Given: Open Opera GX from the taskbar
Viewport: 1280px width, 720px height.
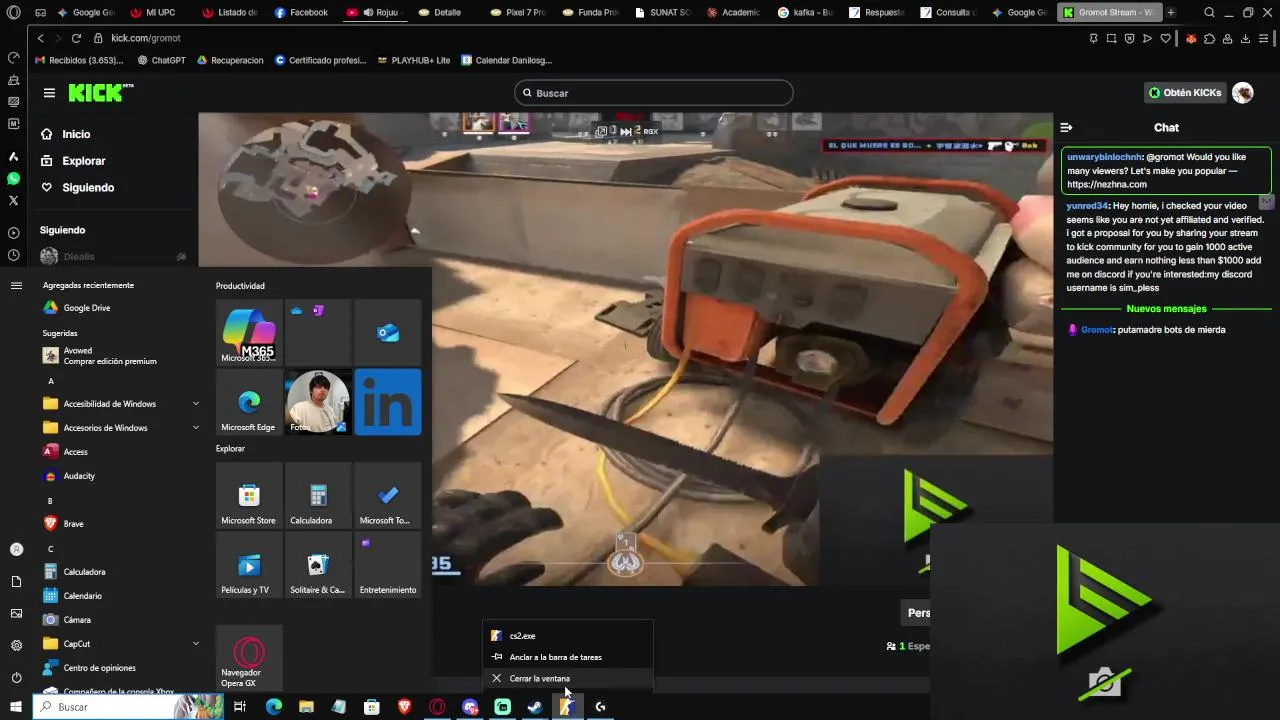Looking at the screenshot, I should pos(437,707).
